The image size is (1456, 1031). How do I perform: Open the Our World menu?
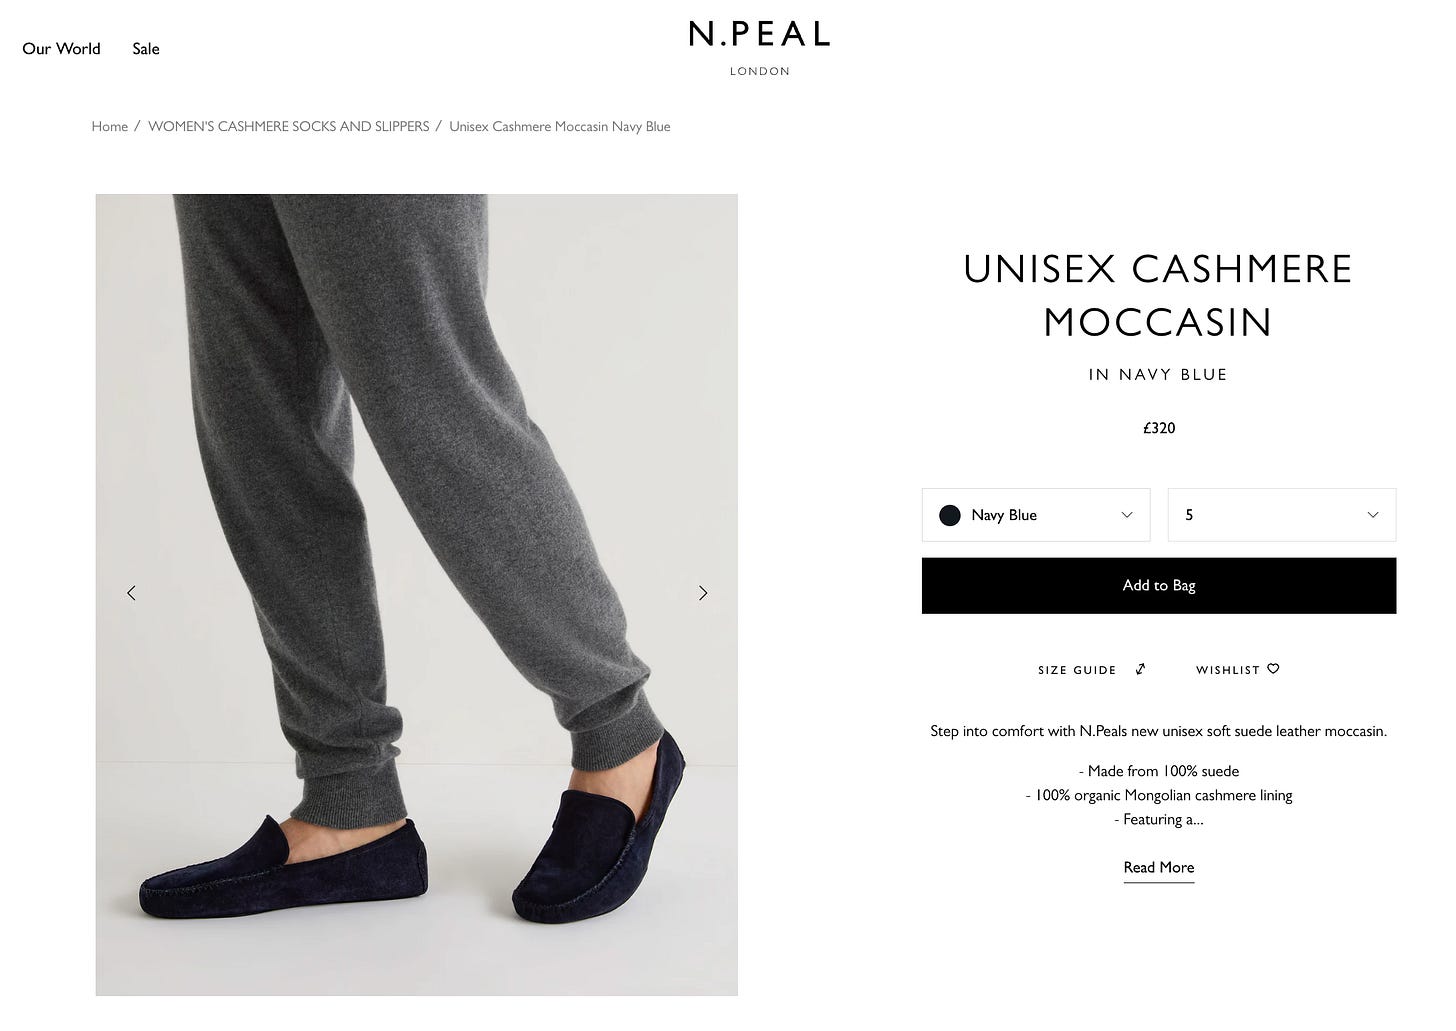[x=61, y=48]
